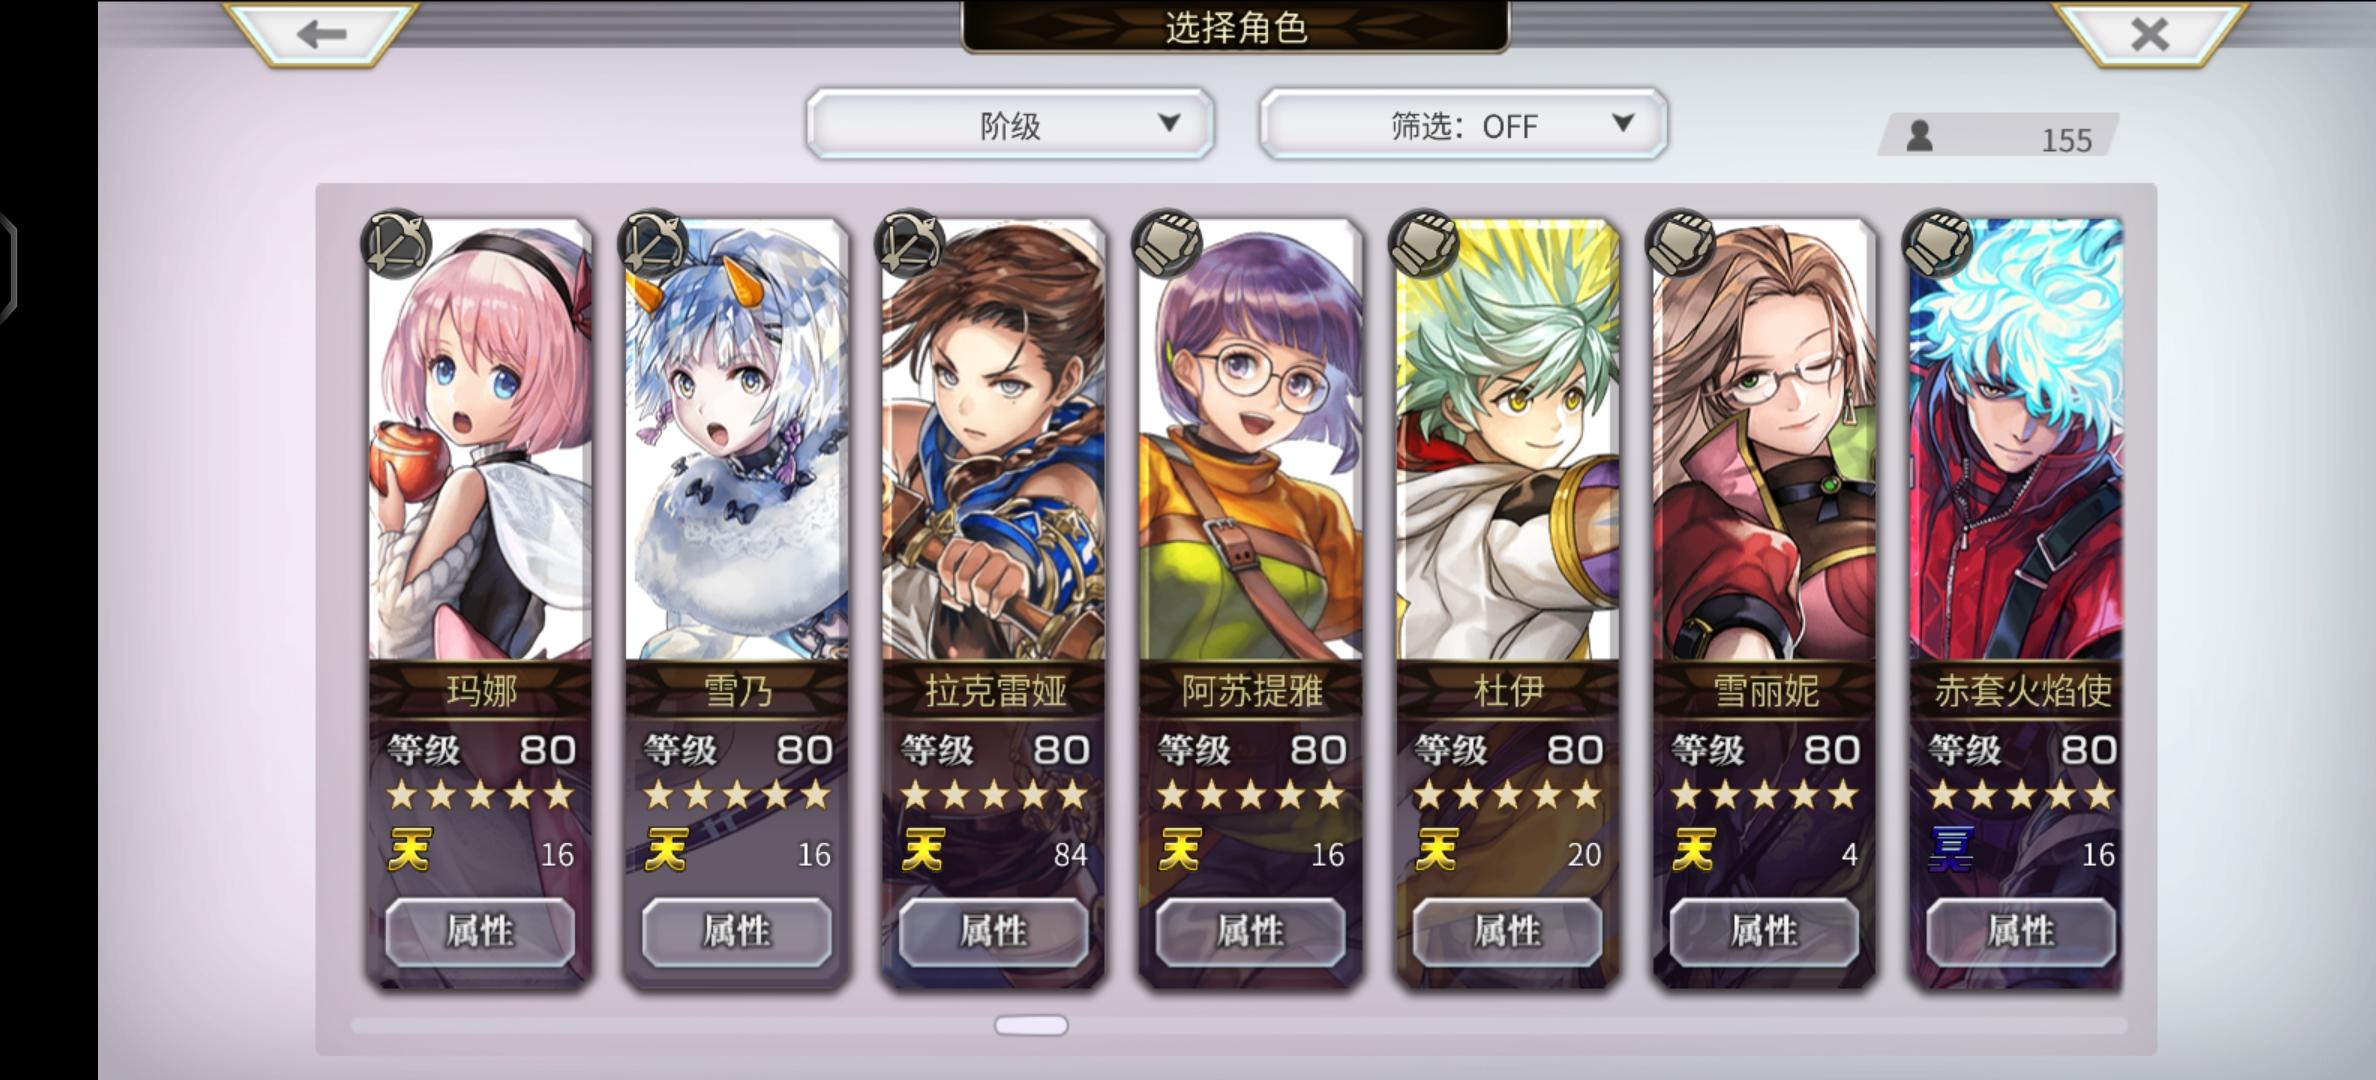Screen dimensions: 2376x1080
Task: Click the bow weapon icon on 雪乃's card
Action: pyautogui.click(x=654, y=243)
